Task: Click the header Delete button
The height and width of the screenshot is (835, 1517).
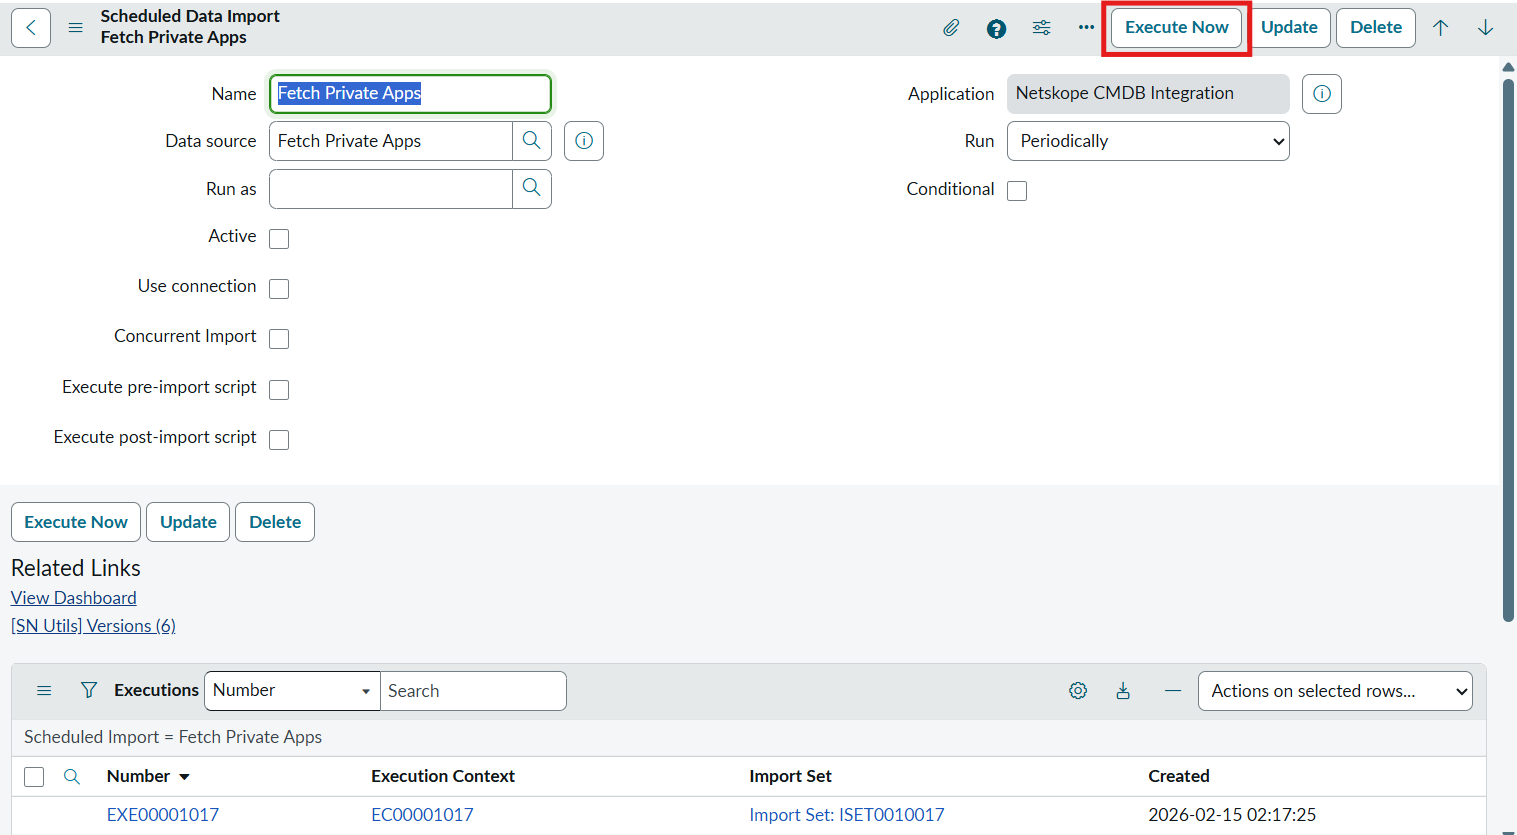Action: [1376, 28]
